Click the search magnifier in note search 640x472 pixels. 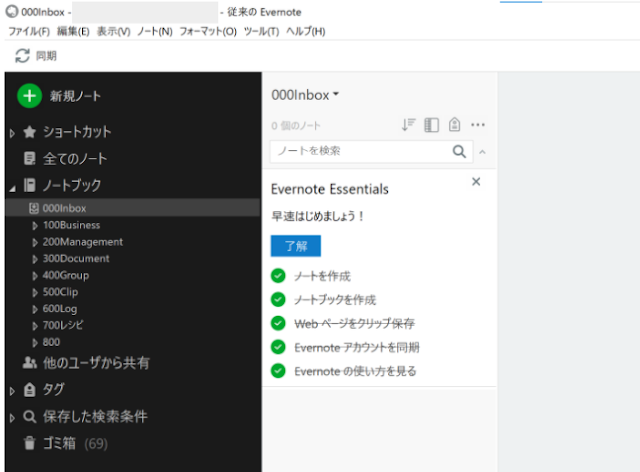[459, 151]
